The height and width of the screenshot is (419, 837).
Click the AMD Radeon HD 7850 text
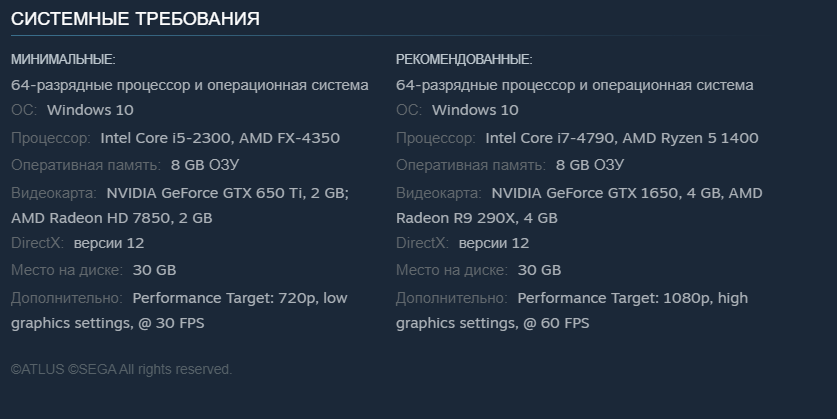tap(96, 217)
